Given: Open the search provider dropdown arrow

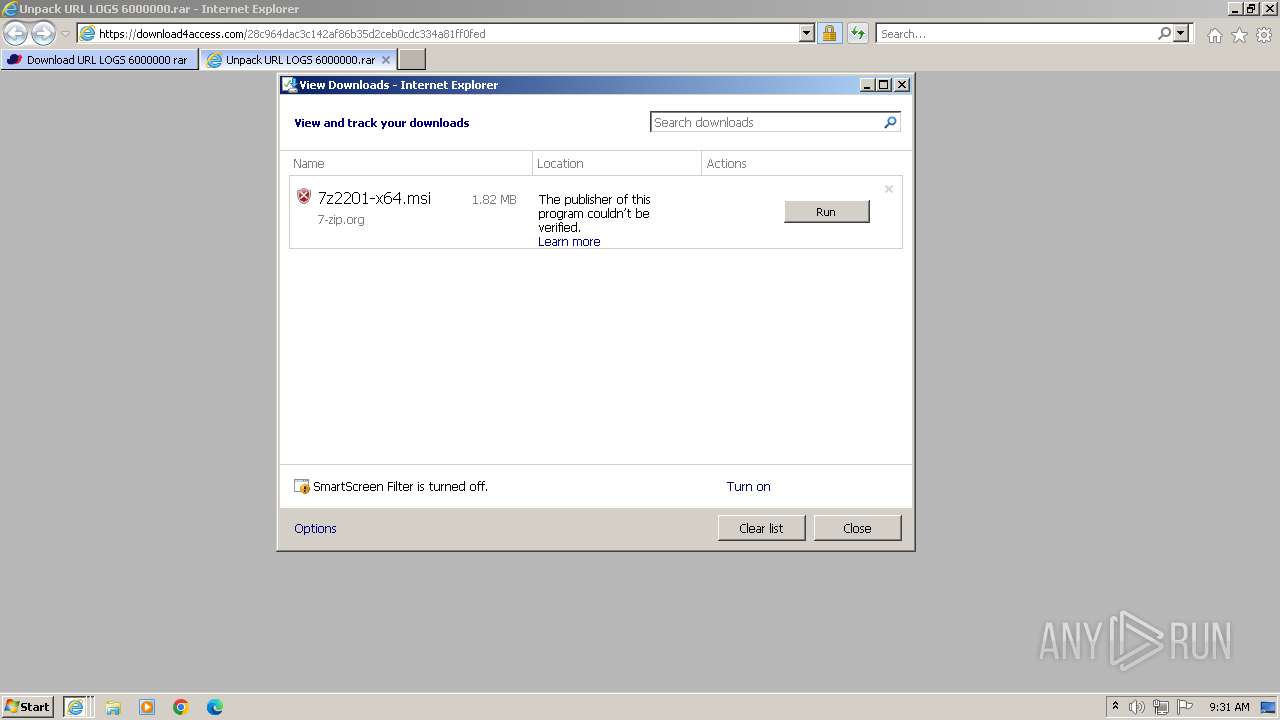Looking at the screenshot, I should (1181, 33).
